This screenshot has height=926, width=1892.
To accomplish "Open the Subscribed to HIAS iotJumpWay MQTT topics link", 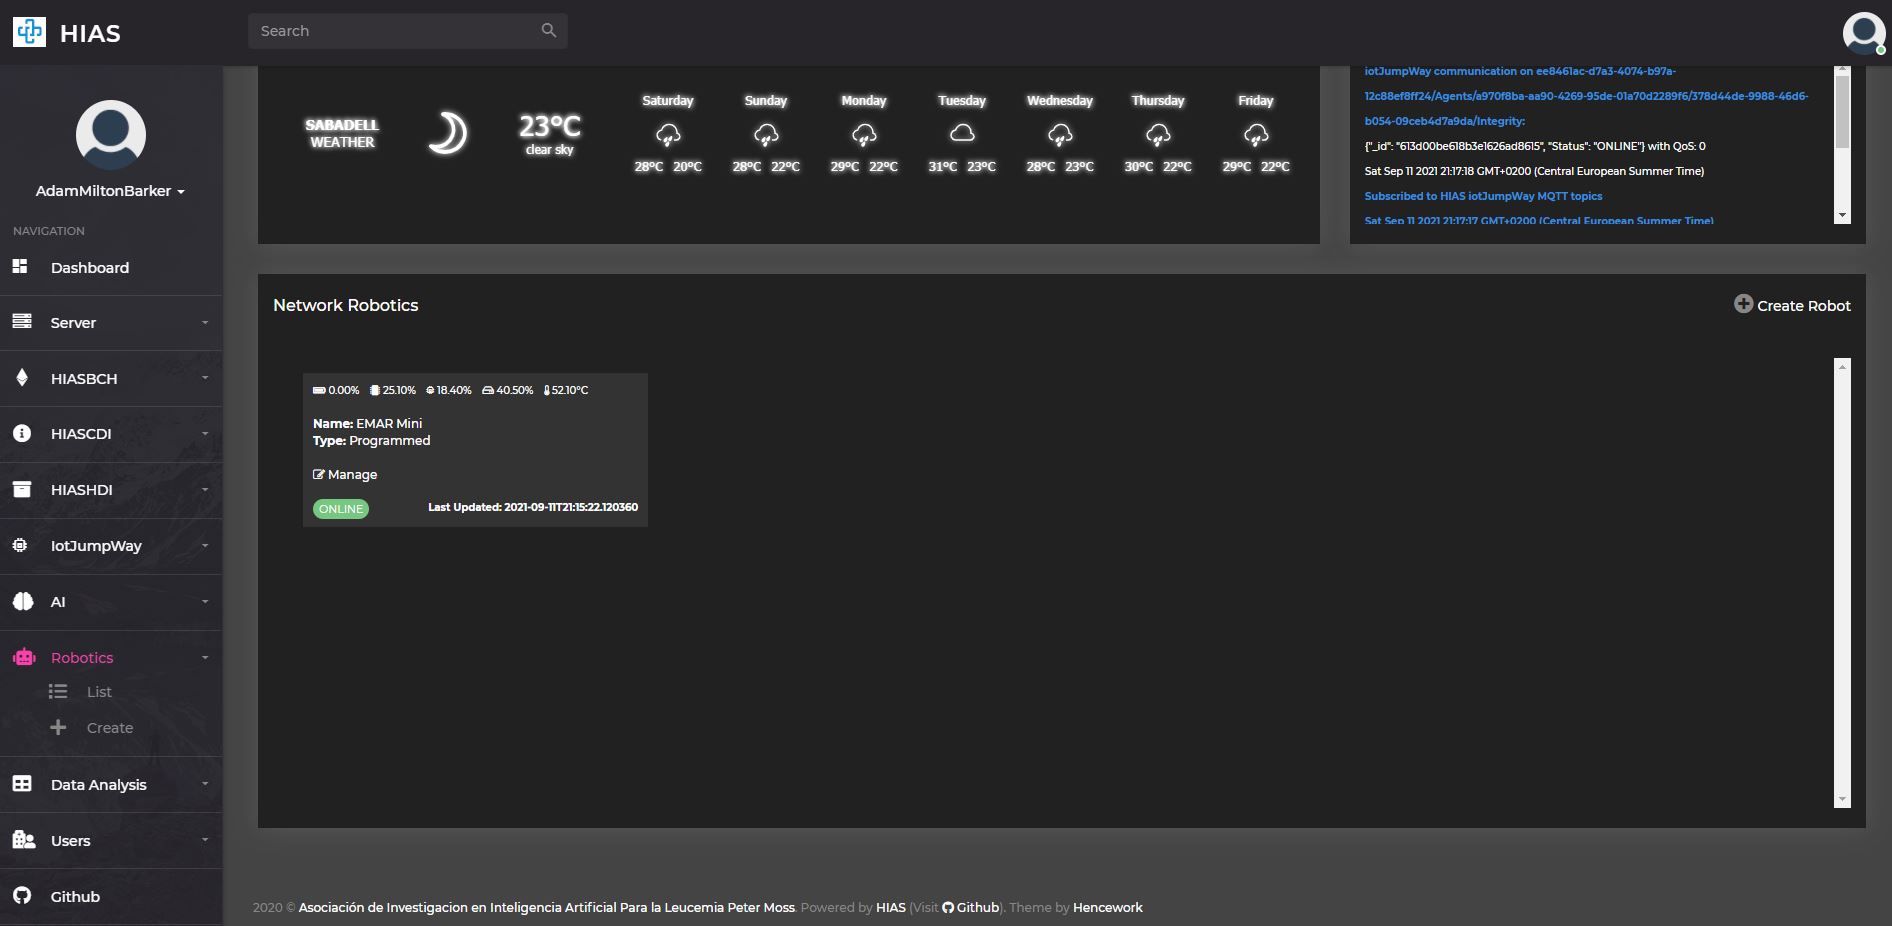I will (x=1483, y=196).
